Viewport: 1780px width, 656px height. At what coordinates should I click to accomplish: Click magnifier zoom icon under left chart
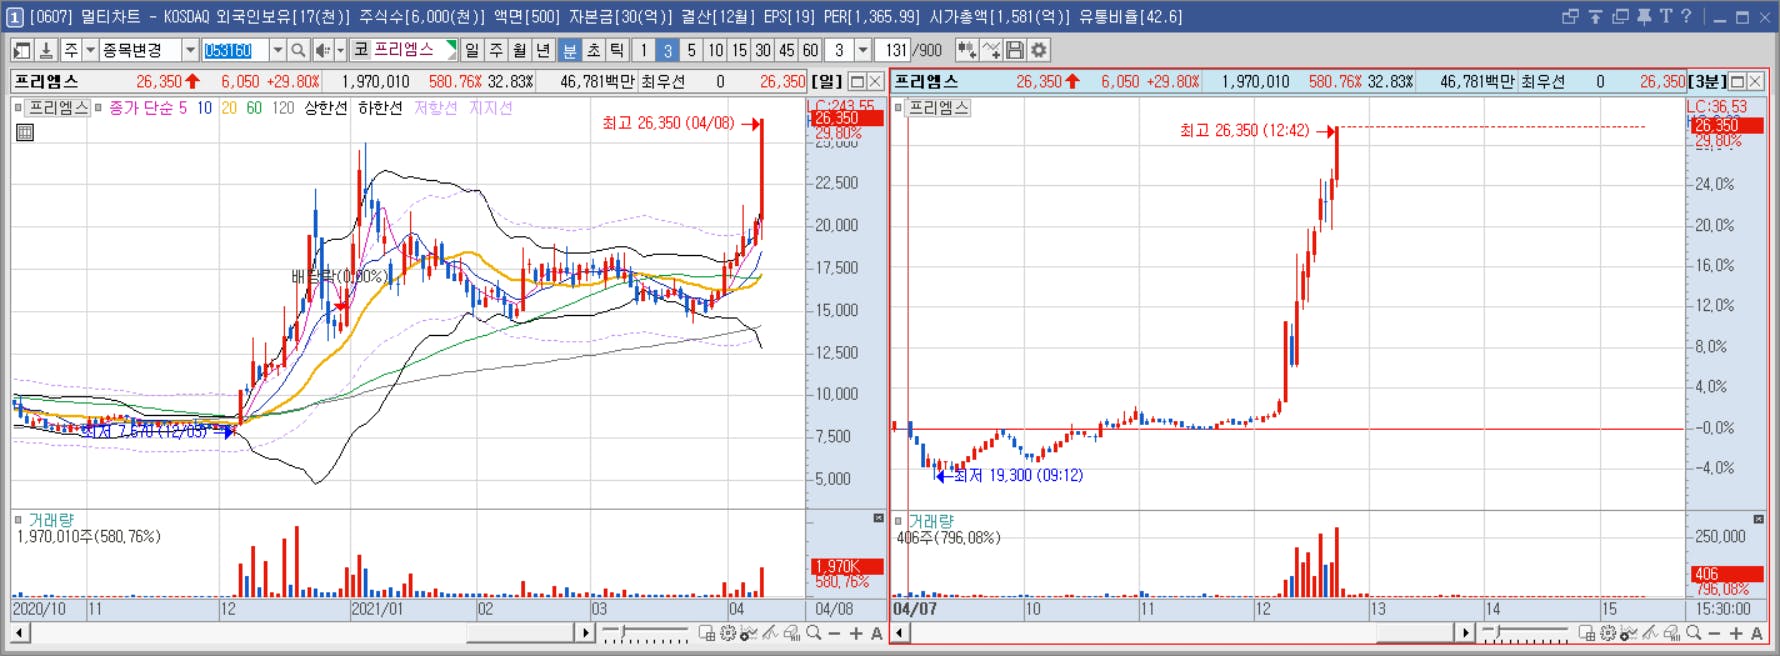(814, 633)
